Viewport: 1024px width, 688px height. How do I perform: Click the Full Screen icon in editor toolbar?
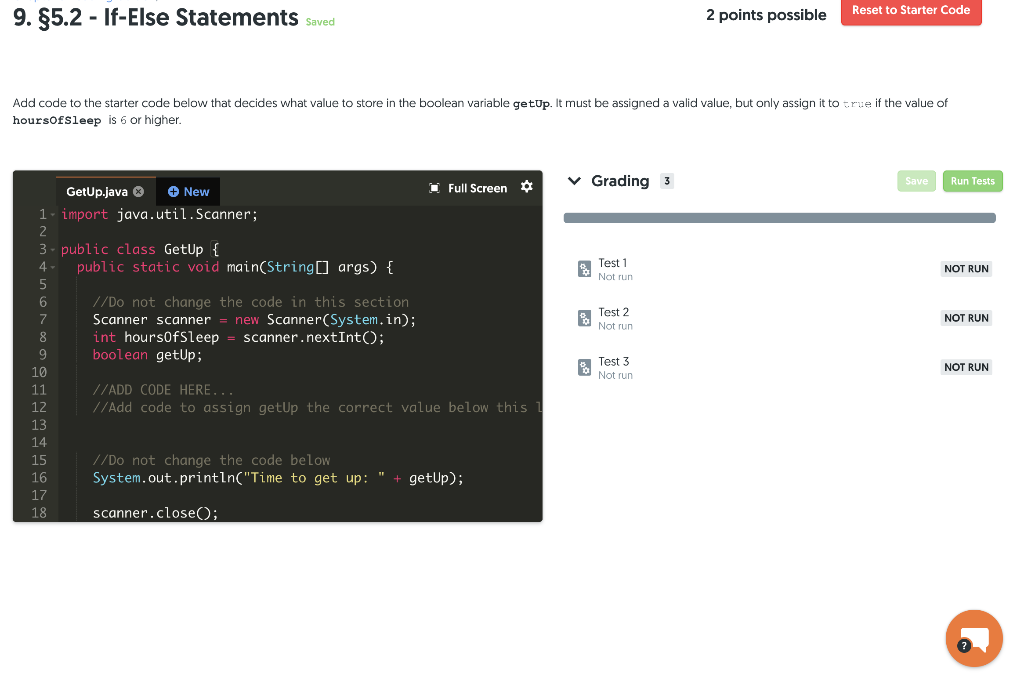click(x=434, y=188)
